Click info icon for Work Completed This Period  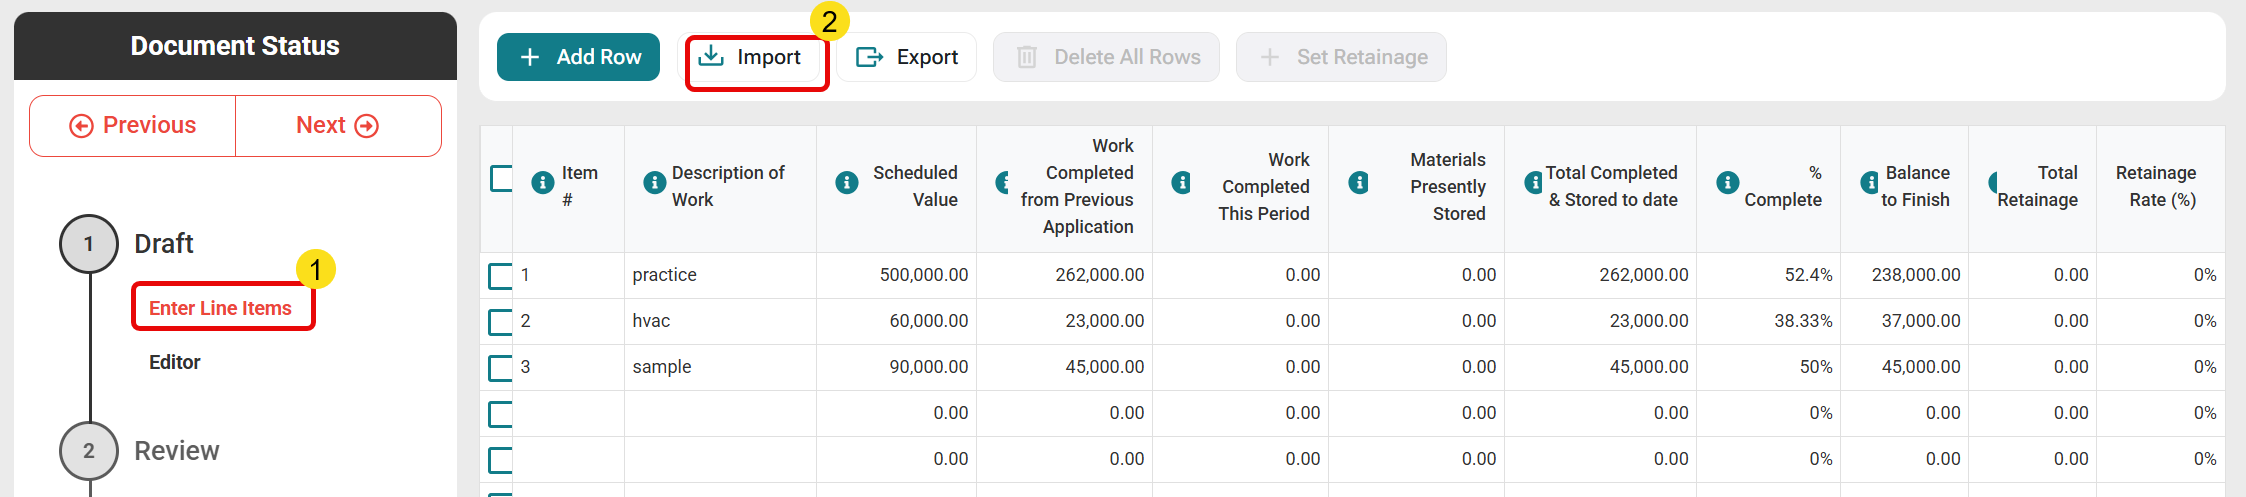(x=1181, y=183)
